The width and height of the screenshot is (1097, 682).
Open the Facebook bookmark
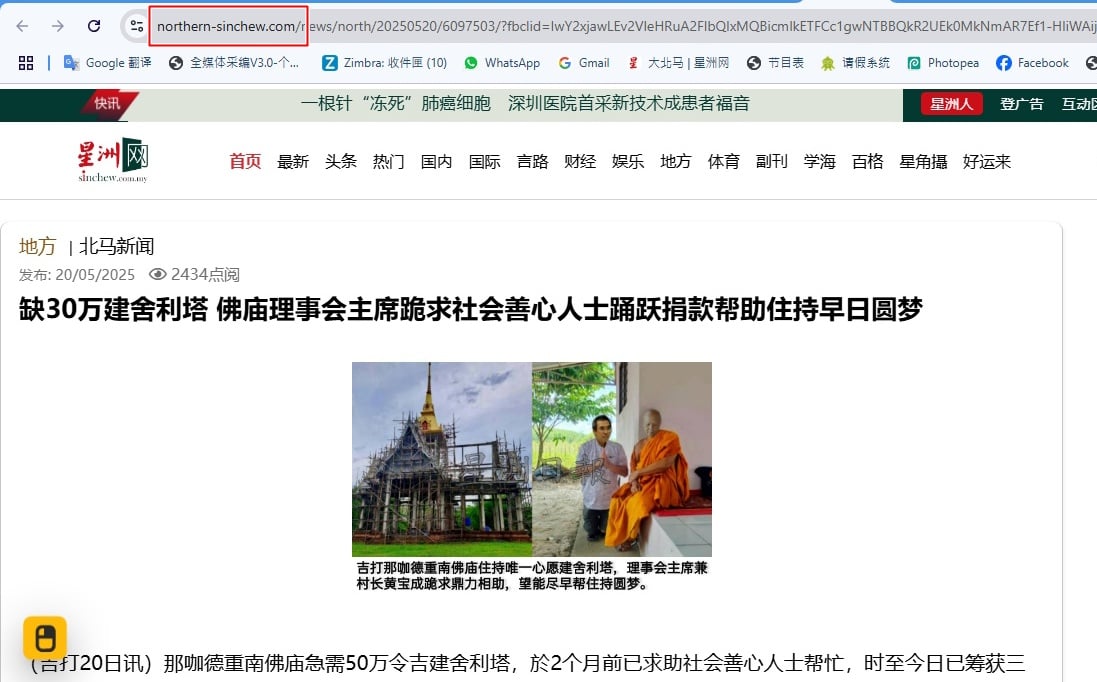coord(1032,62)
